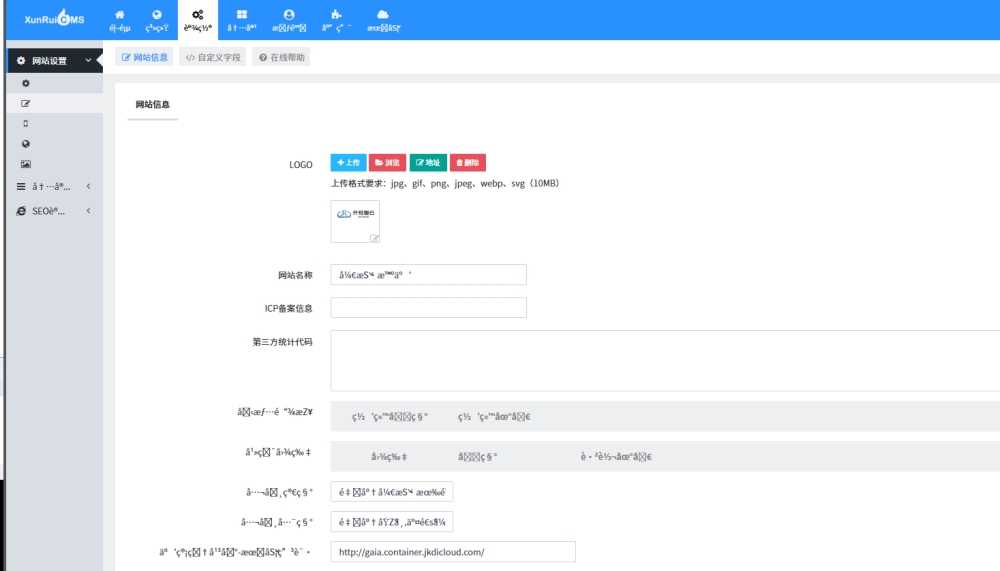
Task: Select the sidebar edit-pencil icon item
Action: pos(26,103)
